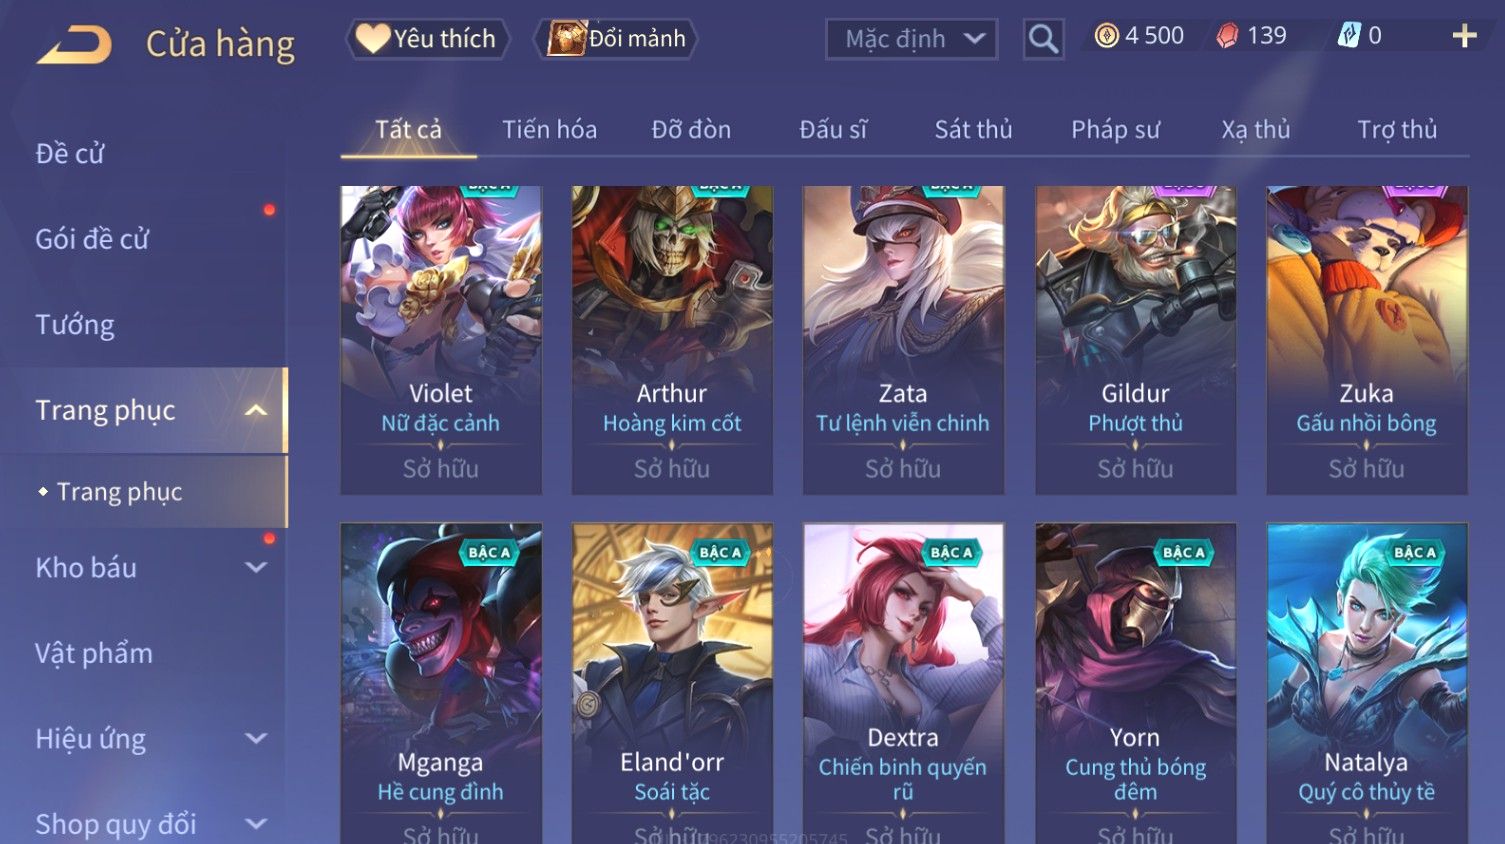The image size is (1505, 844).
Task: Open Tướng in the sidebar
Action: [75, 325]
